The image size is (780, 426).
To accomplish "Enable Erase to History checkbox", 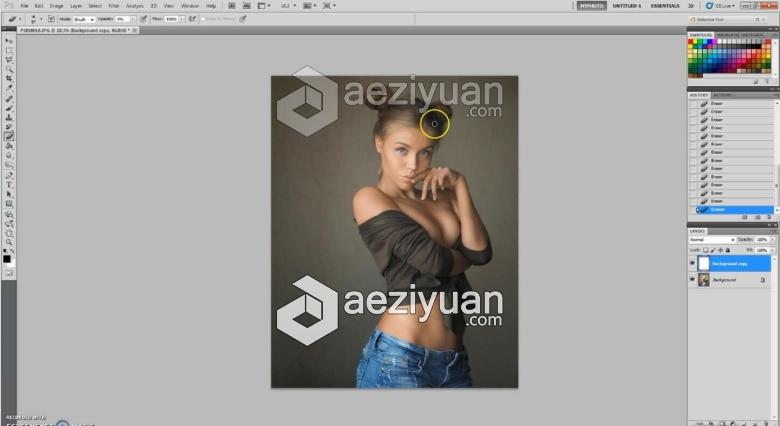I will tap(203, 19).
